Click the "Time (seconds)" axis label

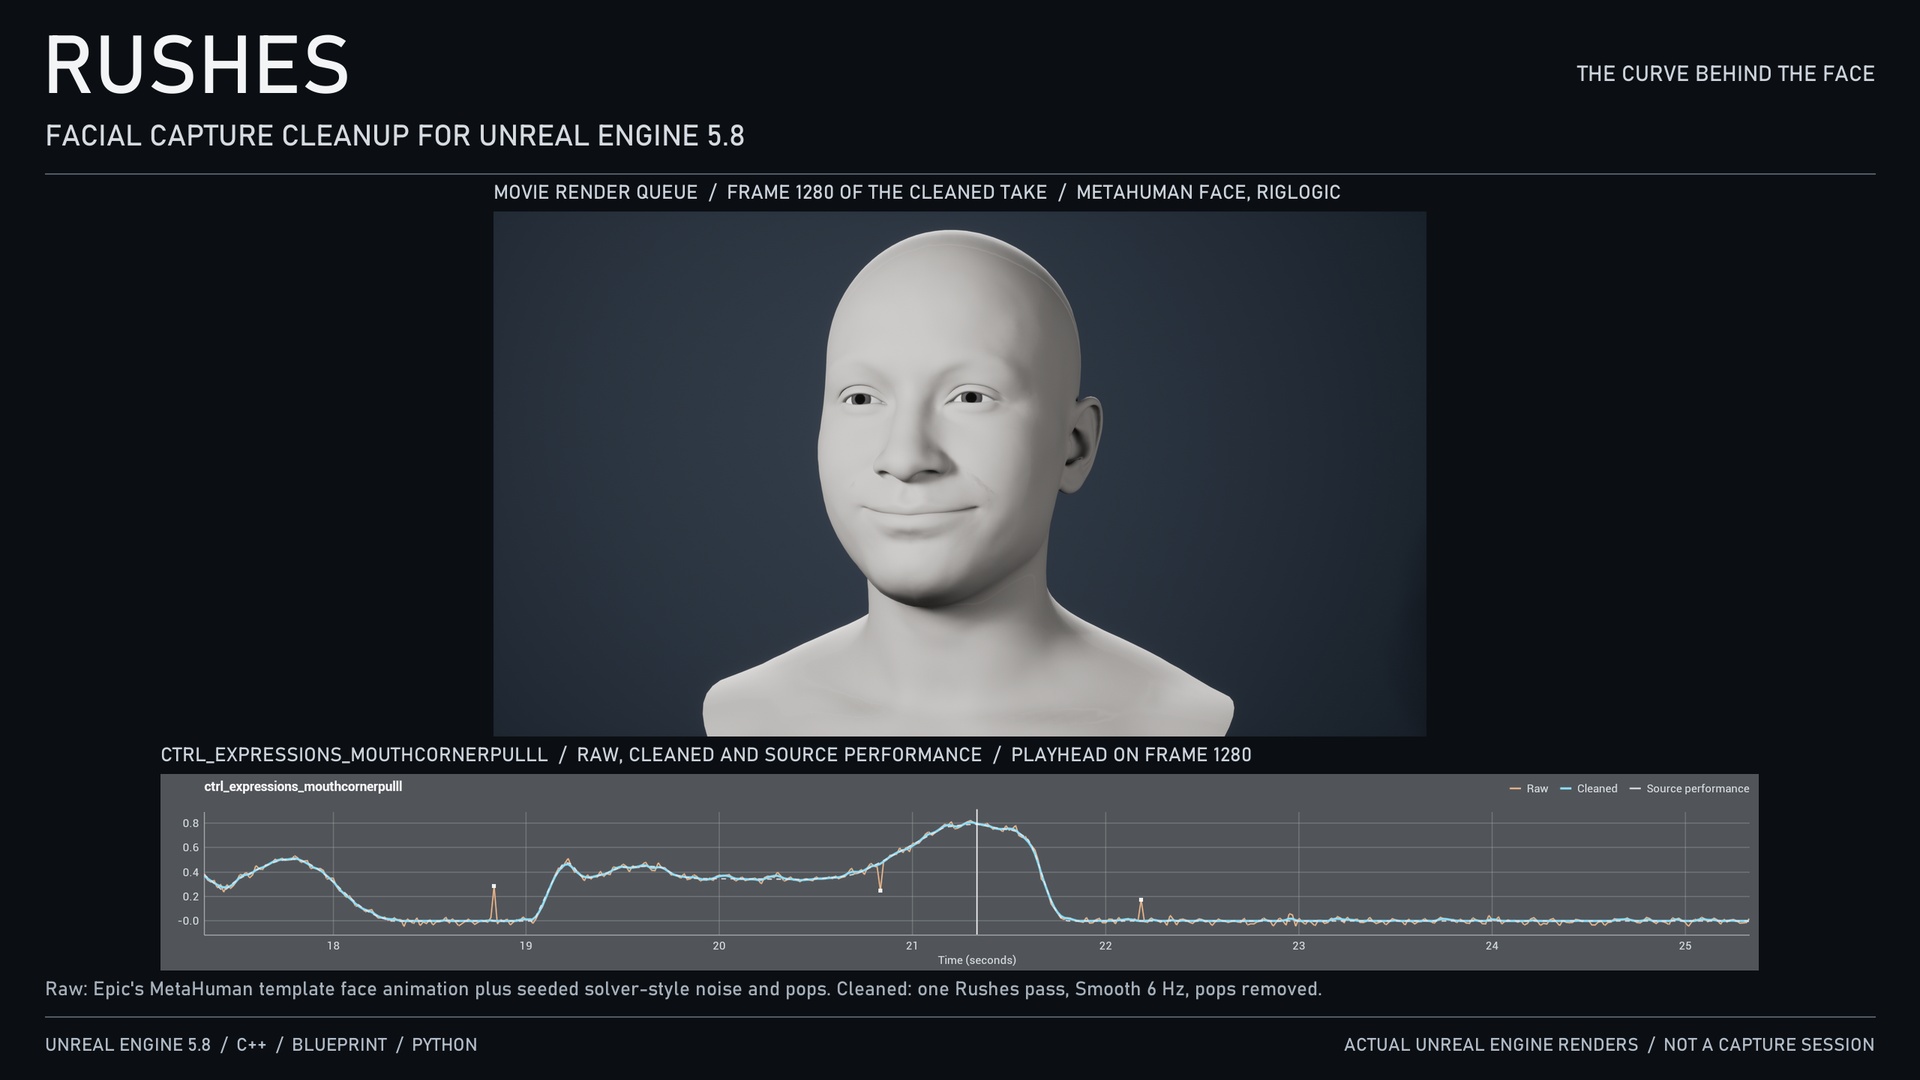pyautogui.click(x=977, y=961)
